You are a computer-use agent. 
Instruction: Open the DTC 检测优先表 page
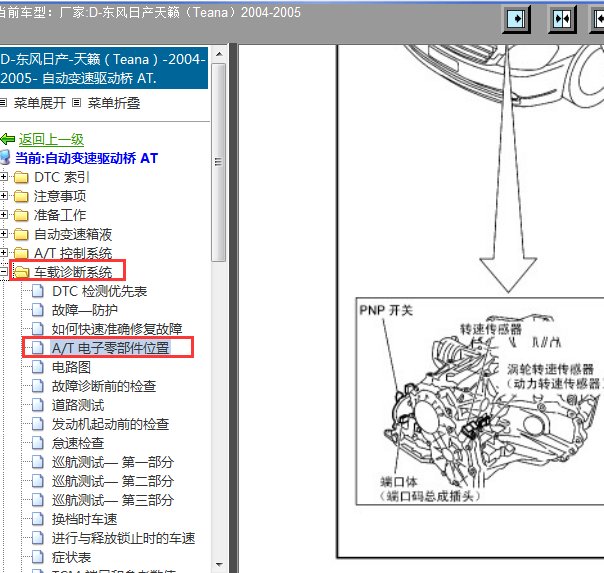point(100,291)
